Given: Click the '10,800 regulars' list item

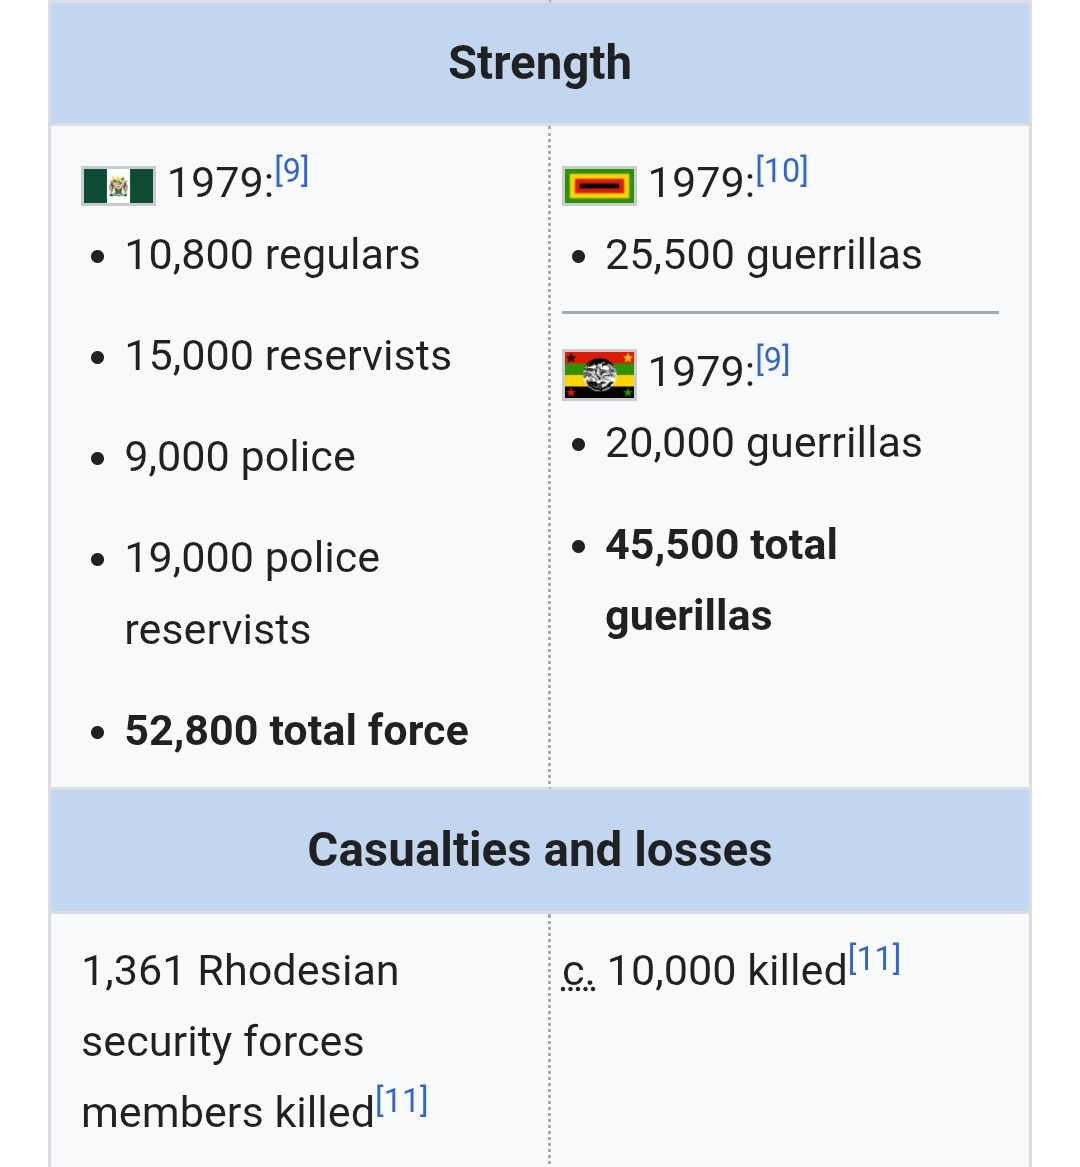Looking at the screenshot, I should (x=272, y=255).
